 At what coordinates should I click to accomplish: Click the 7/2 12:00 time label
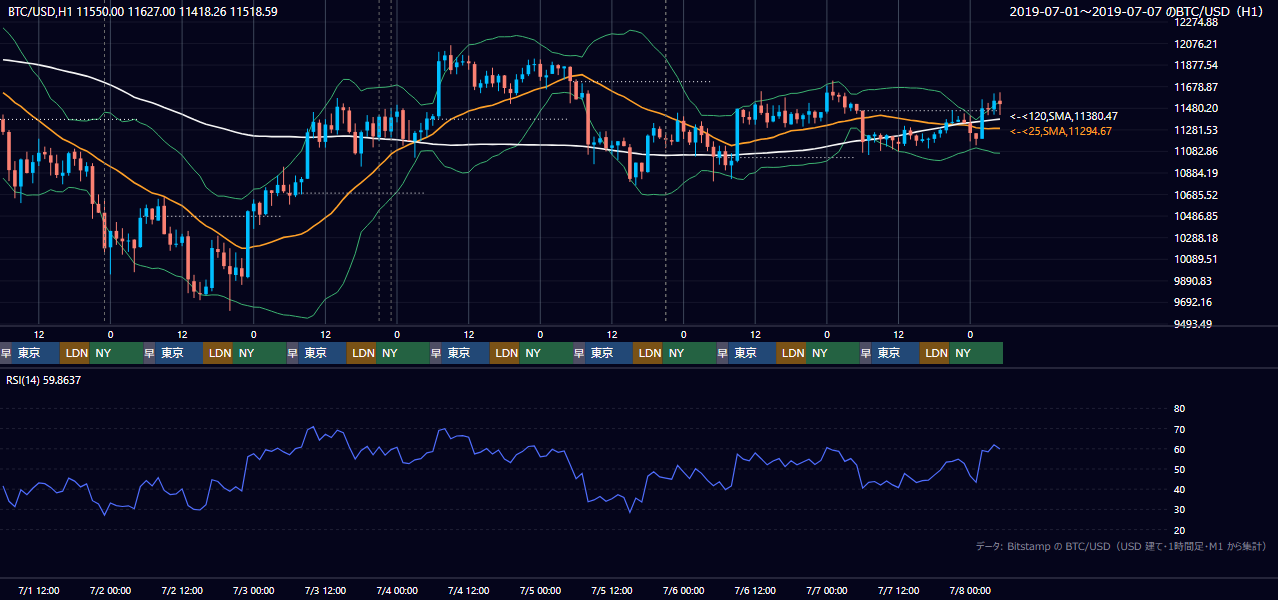coord(182,591)
